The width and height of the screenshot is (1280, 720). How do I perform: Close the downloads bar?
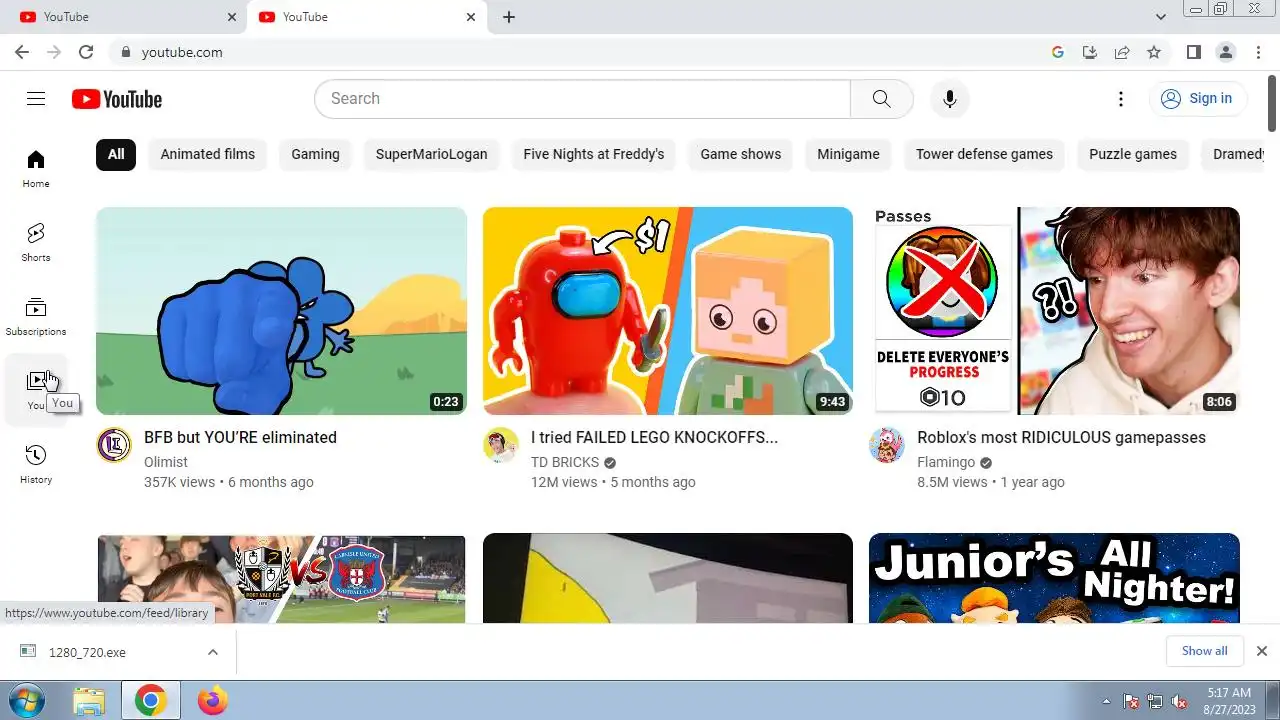(1261, 651)
